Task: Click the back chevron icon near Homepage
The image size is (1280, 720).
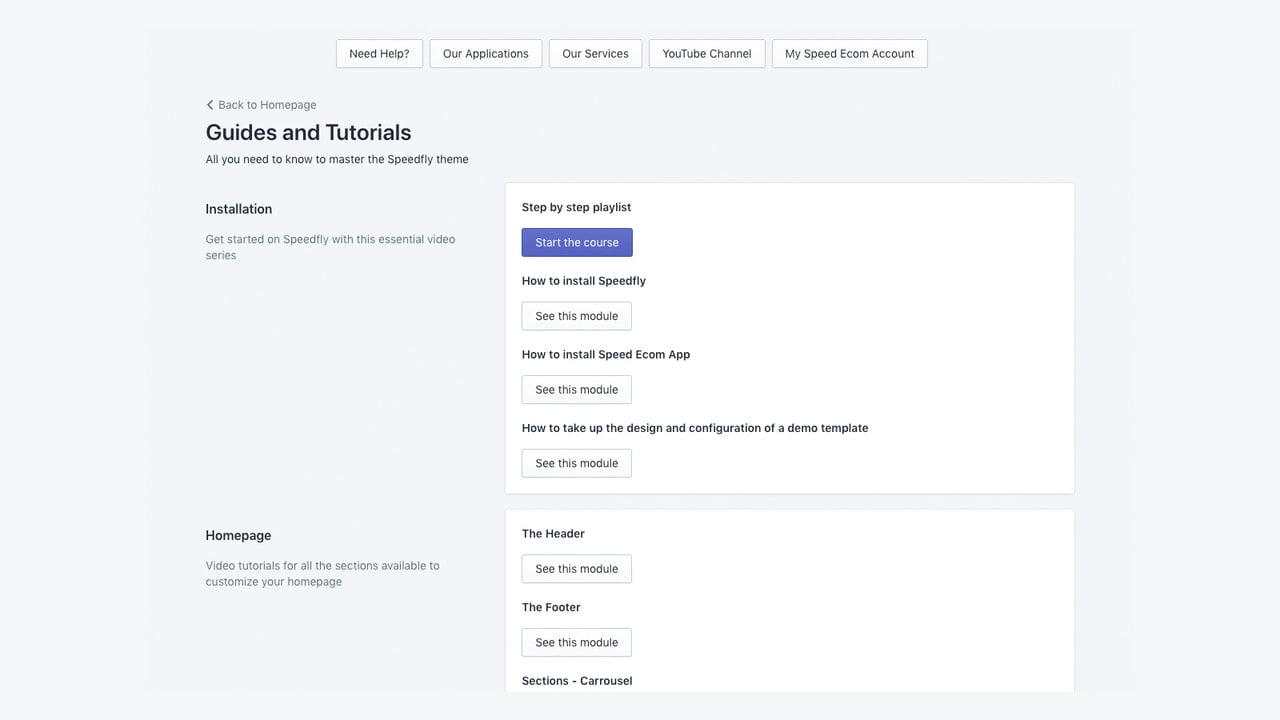Action: tap(210, 105)
